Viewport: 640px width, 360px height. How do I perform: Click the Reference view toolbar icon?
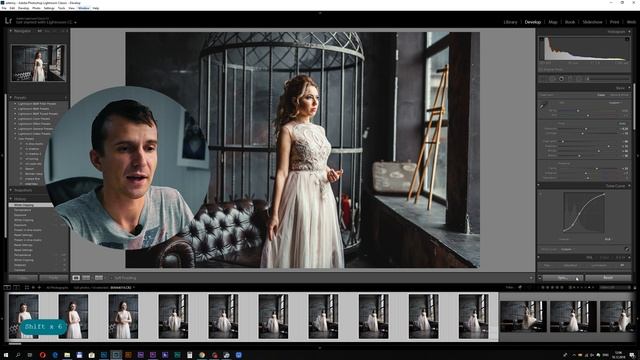click(x=86, y=278)
